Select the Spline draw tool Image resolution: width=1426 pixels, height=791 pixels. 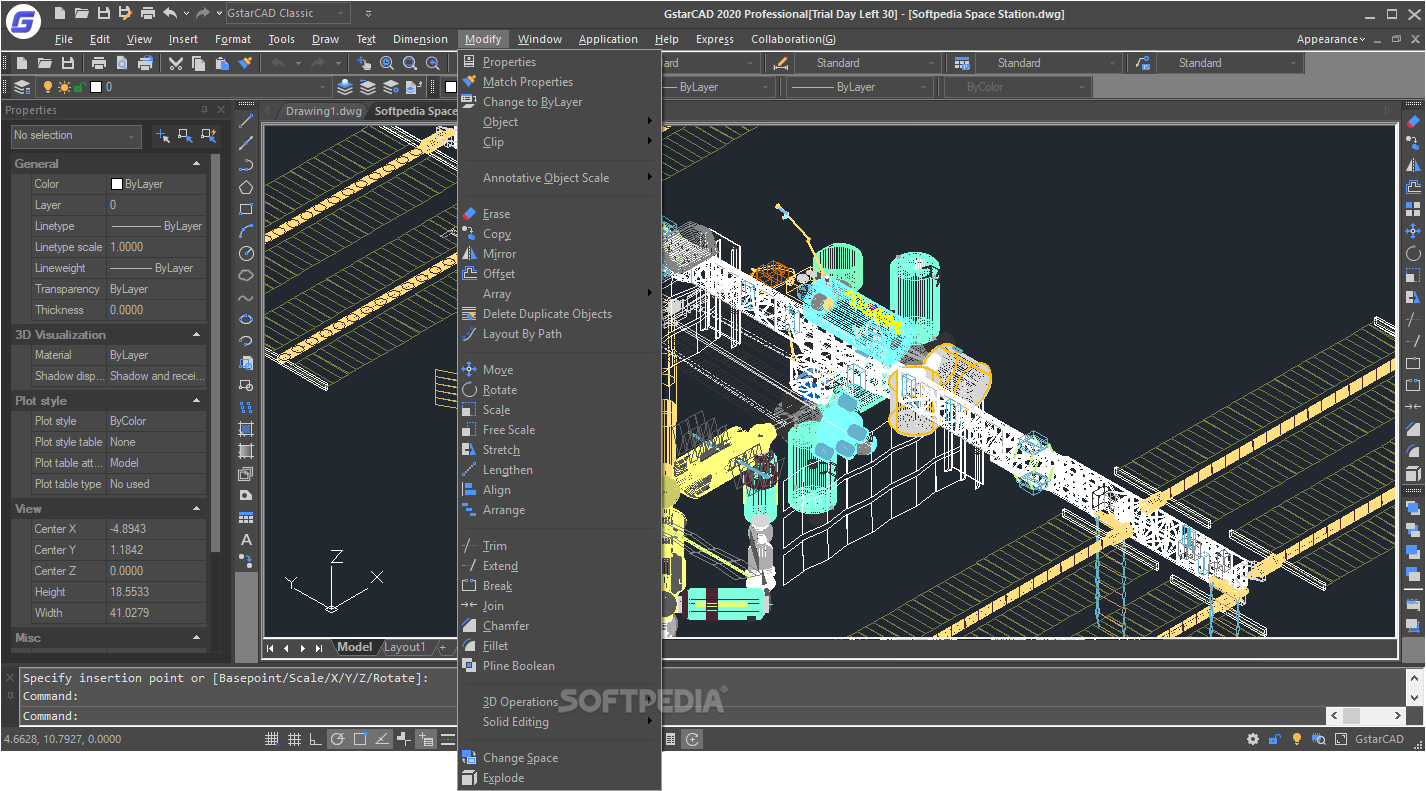246,297
